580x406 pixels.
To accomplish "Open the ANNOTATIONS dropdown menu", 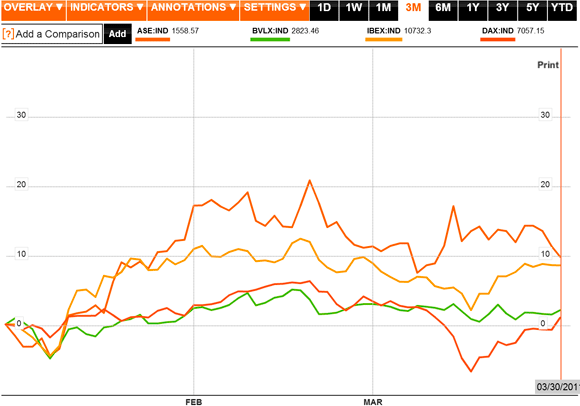I will [193, 10].
